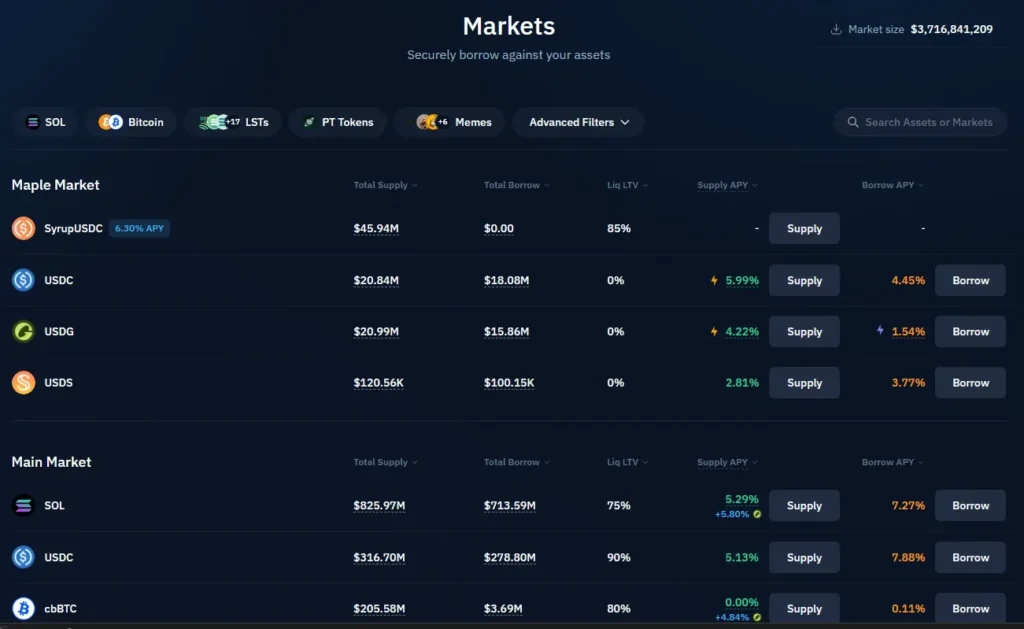Click the Maple Market section heading
1024x629 pixels.
point(56,185)
